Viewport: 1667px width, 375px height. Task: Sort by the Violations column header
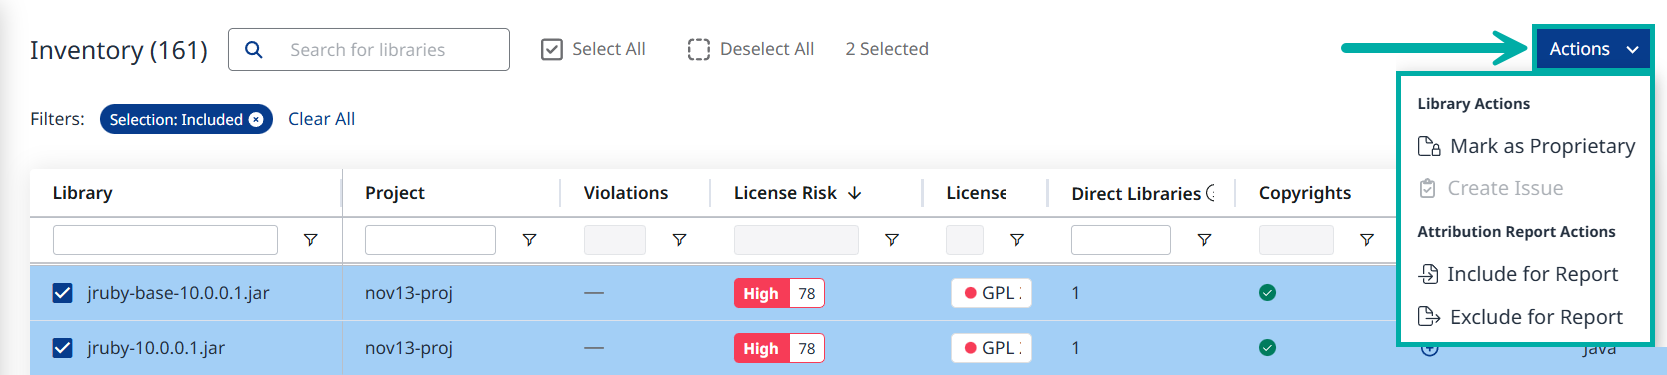point(626,193)
